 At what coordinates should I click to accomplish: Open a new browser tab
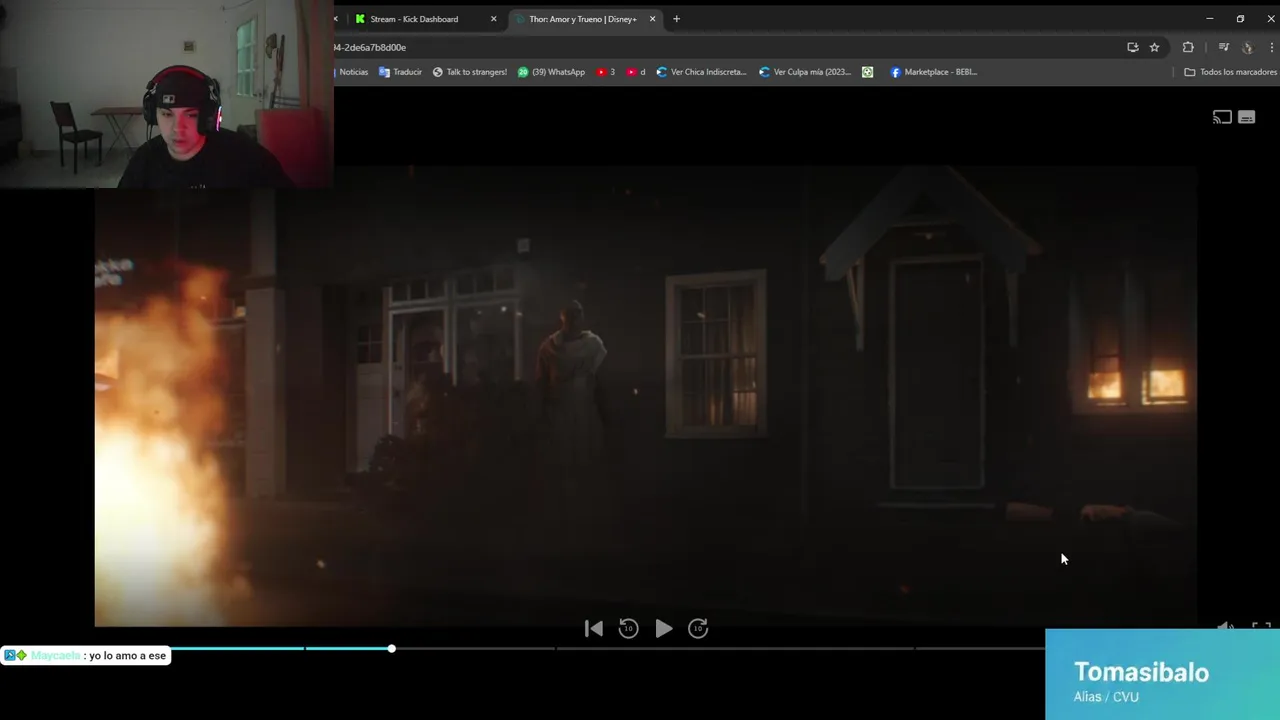[676, 19]
